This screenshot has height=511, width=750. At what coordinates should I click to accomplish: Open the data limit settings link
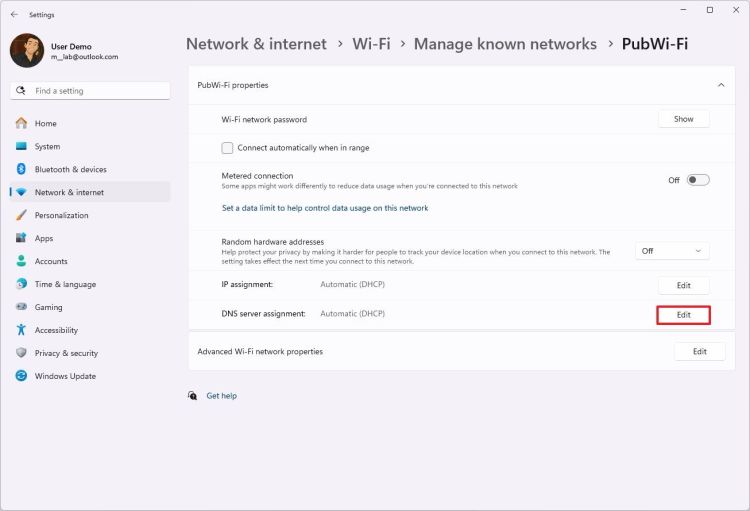325,208
